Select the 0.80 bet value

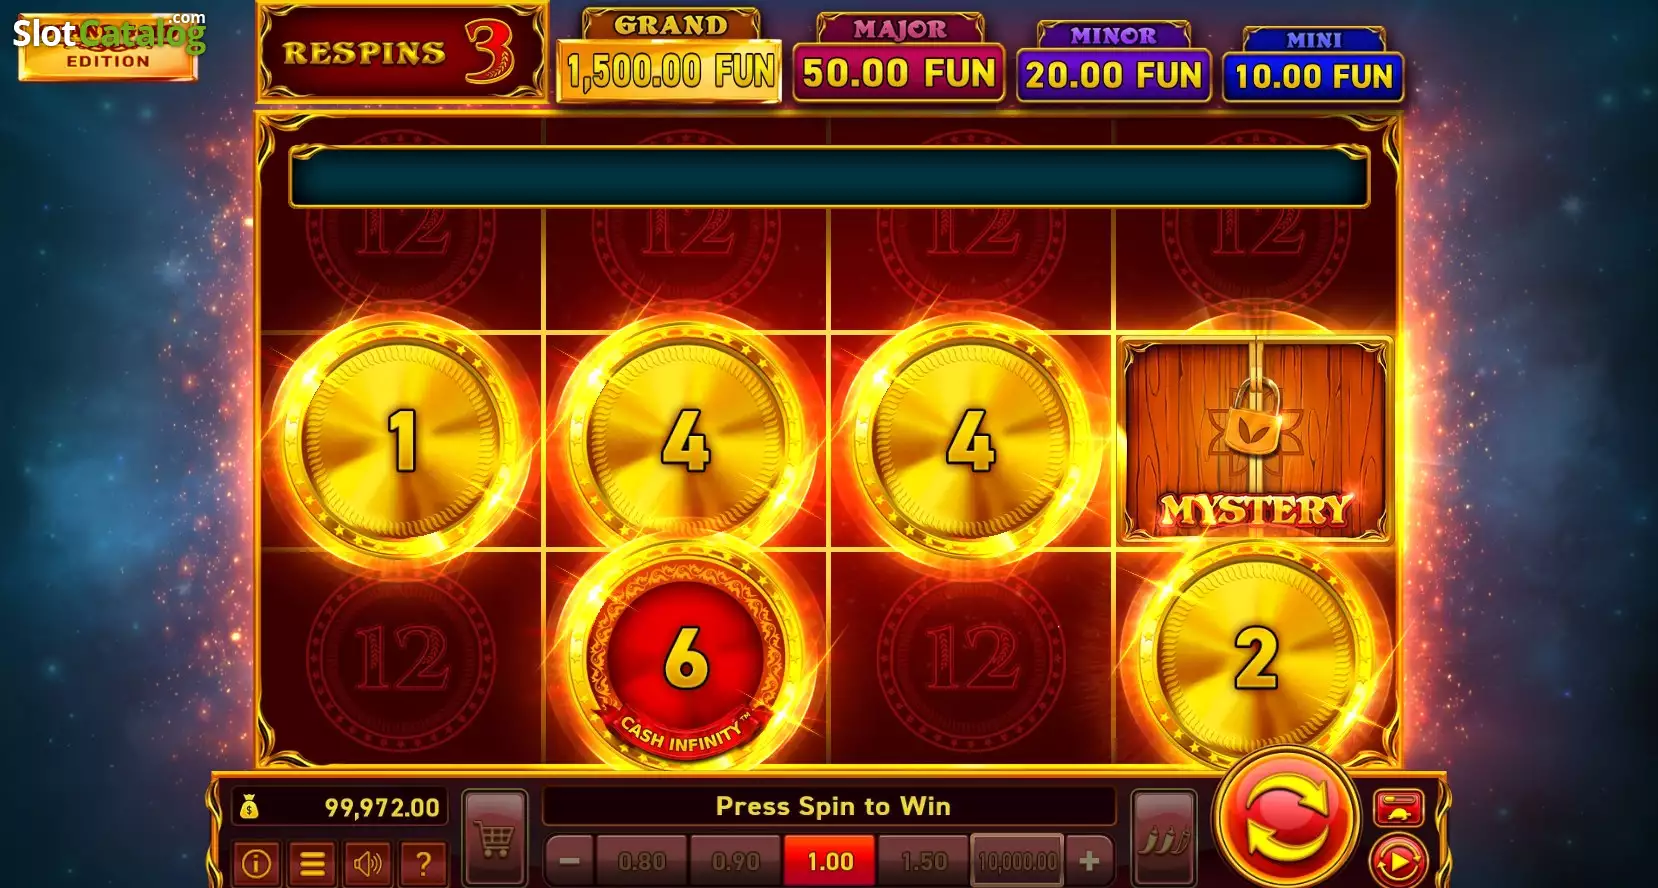pyautogui.click(x=642, y=861)
